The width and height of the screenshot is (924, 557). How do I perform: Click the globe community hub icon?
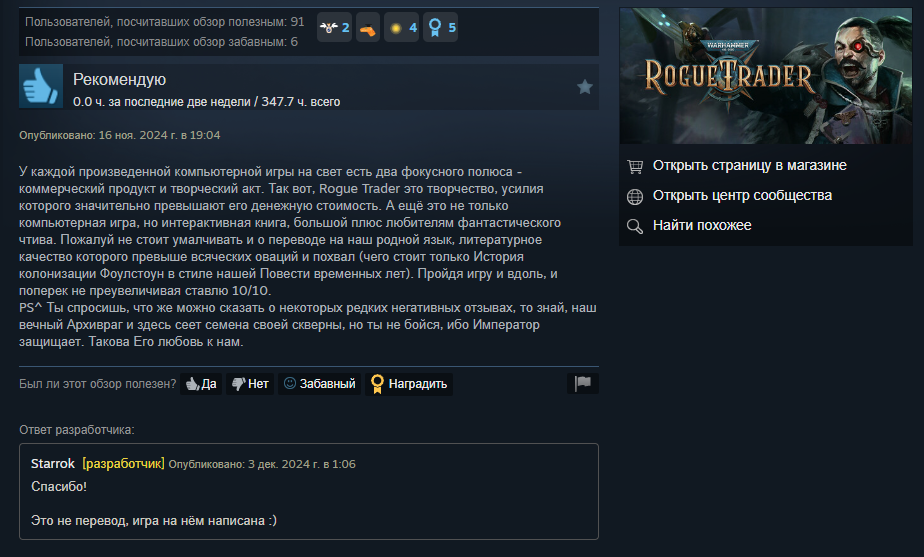635,196
